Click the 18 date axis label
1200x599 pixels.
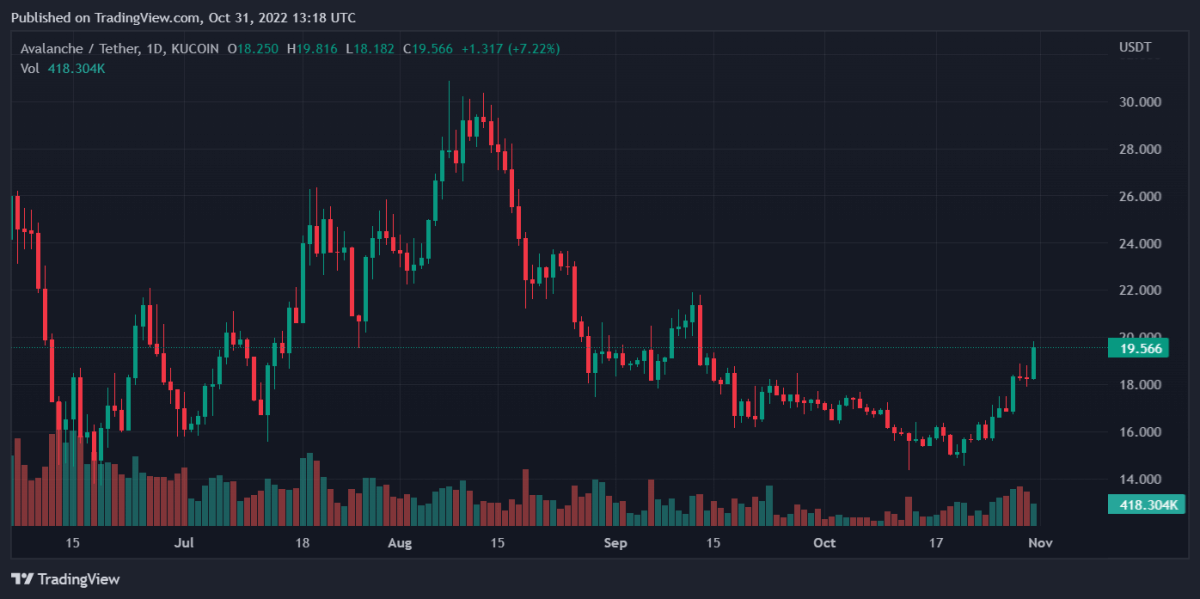click(x=303, y=543)
